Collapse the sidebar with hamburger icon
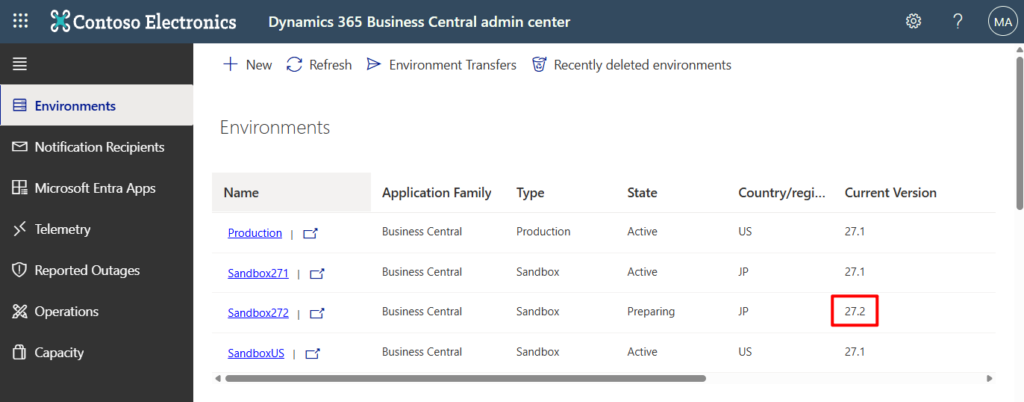 click(19, 64)
